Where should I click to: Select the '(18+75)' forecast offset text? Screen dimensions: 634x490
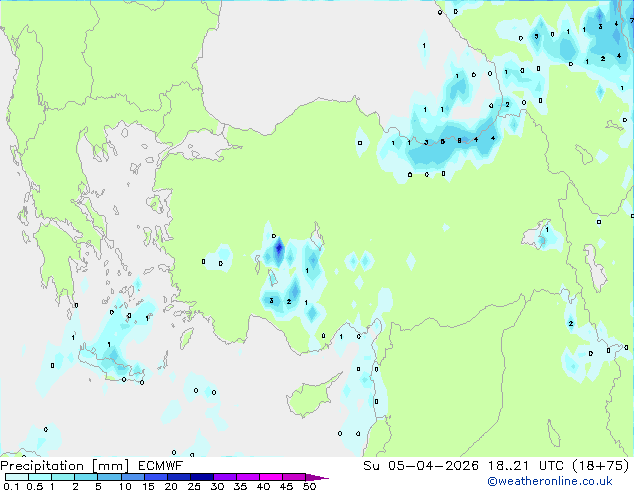(601, 466)
